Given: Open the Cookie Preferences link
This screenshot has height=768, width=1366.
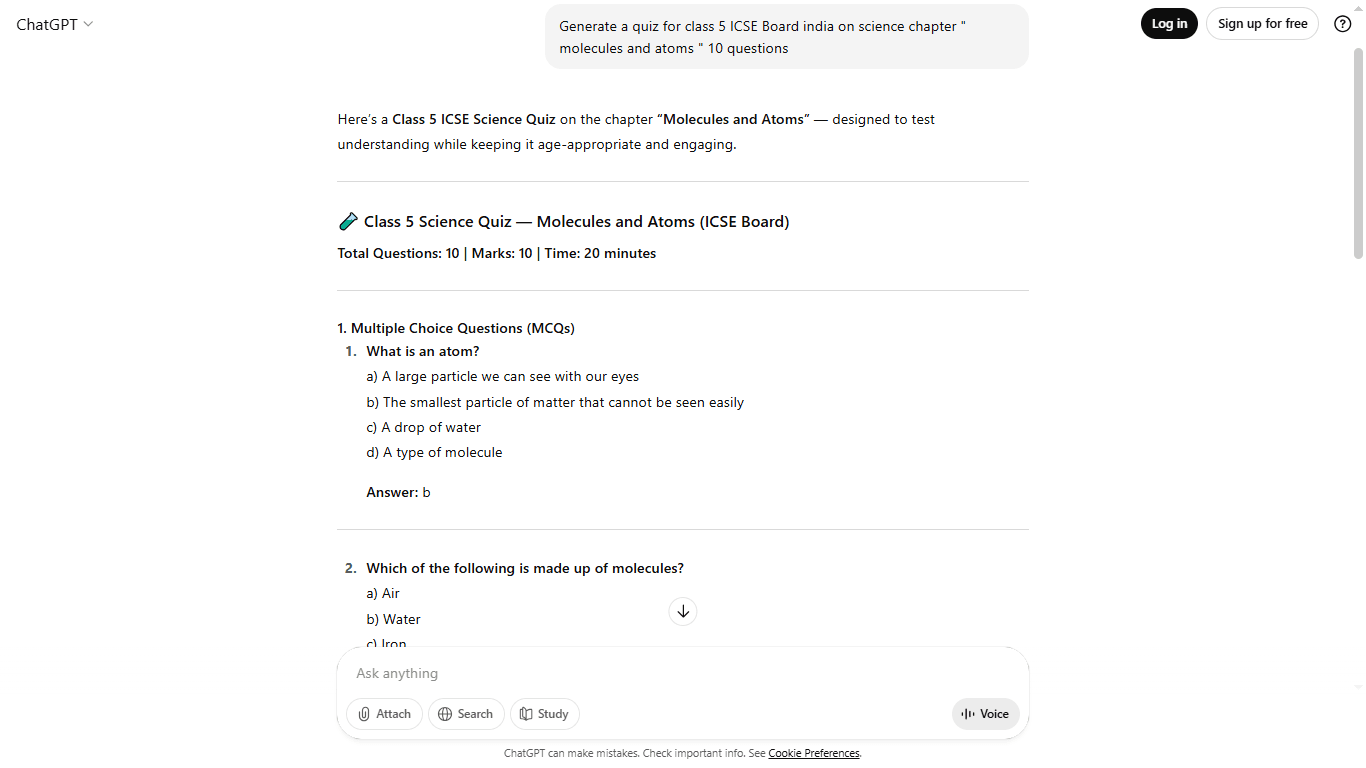Looking at the screenshot, I should pos(813,753).
